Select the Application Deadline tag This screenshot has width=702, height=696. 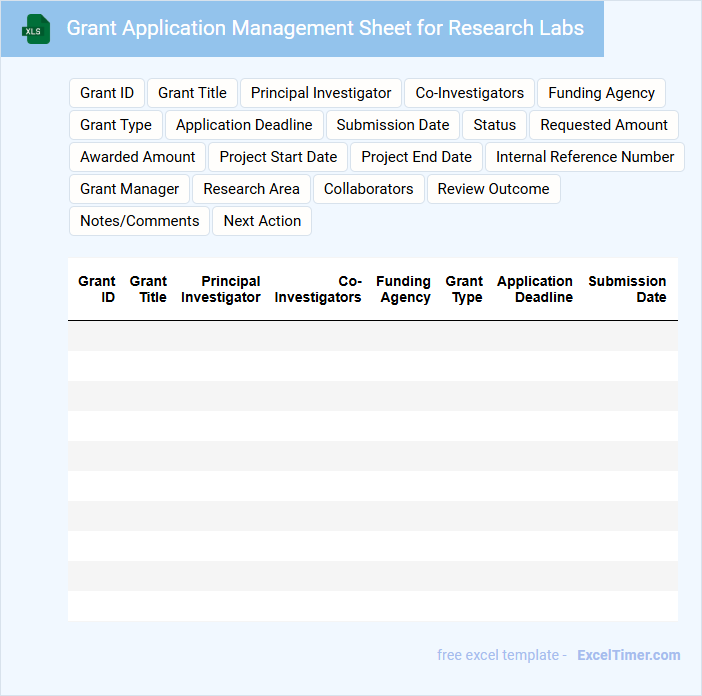click(244, 125)
